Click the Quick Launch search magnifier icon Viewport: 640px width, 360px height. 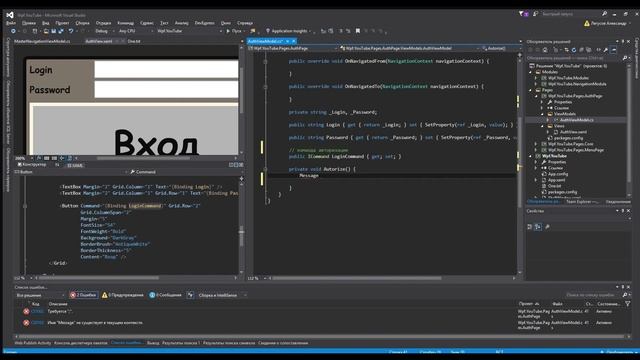pos(604,14)
